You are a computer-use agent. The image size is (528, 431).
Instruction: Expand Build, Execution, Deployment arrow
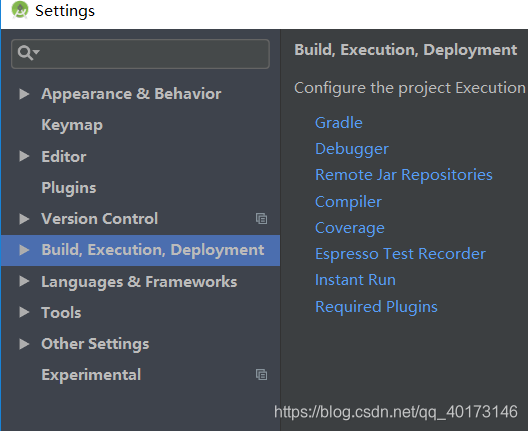(24, 250)
